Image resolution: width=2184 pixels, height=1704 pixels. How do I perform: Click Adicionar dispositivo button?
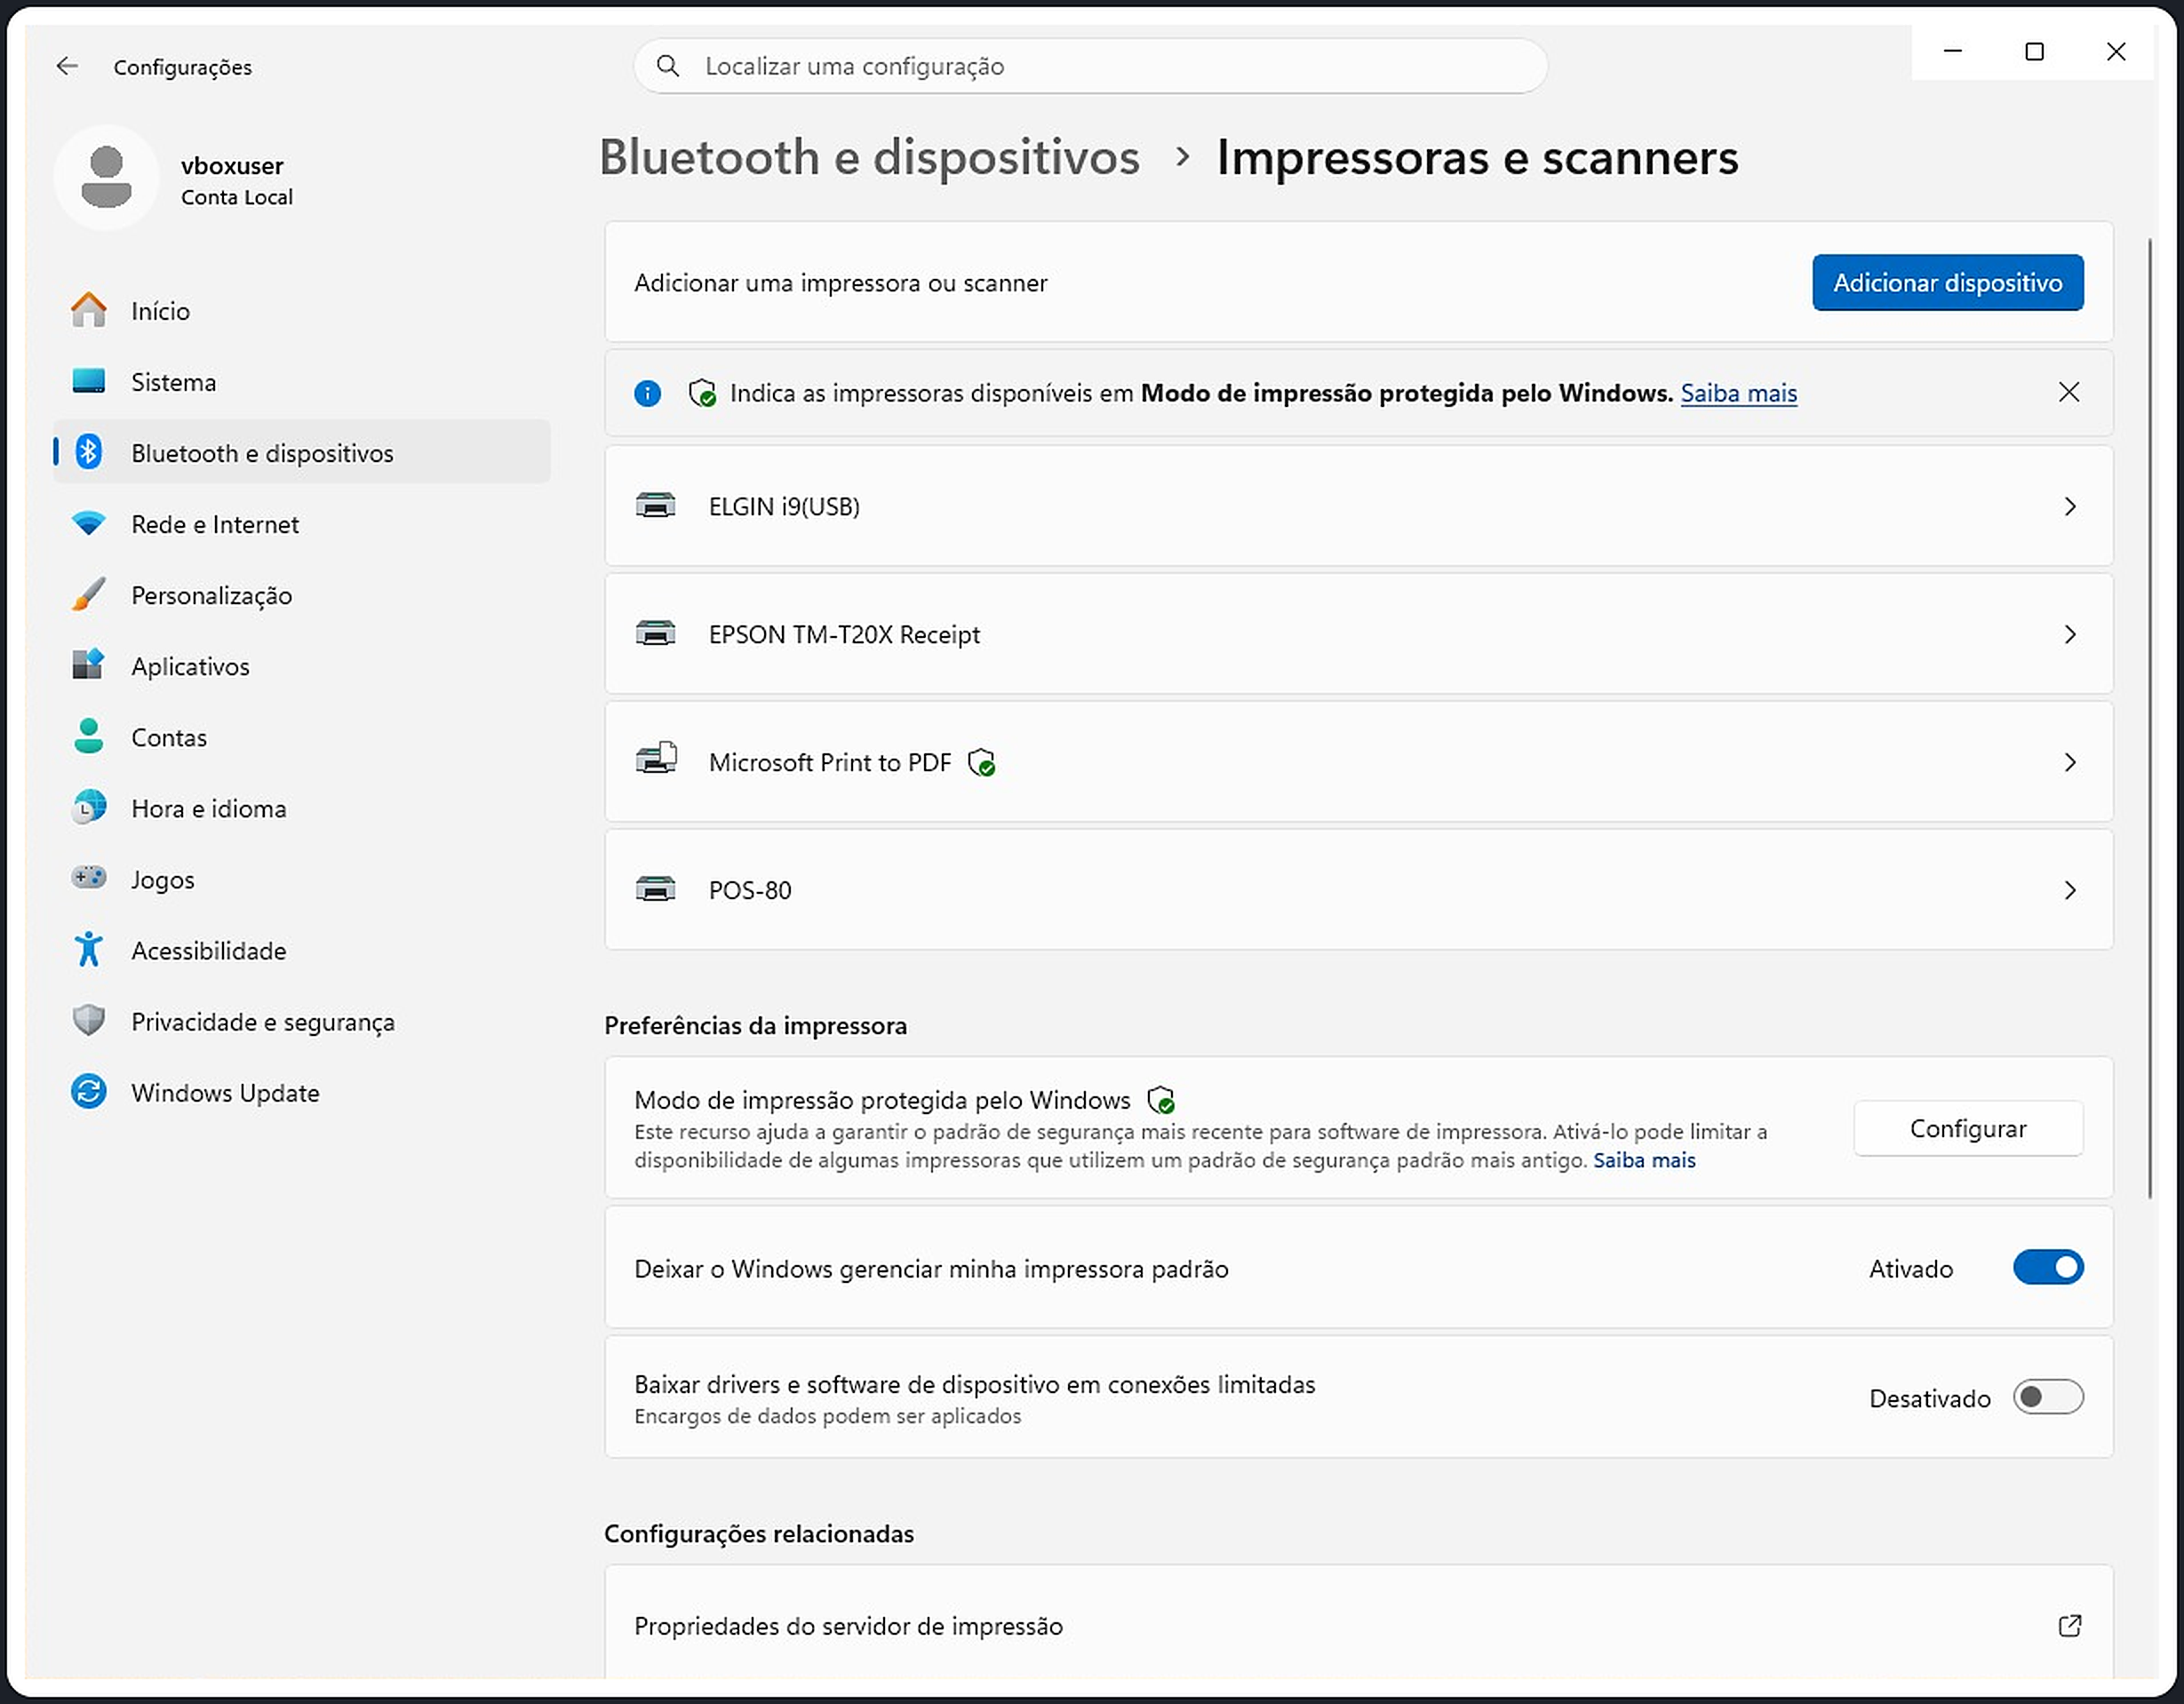[x=1947, y=283]
